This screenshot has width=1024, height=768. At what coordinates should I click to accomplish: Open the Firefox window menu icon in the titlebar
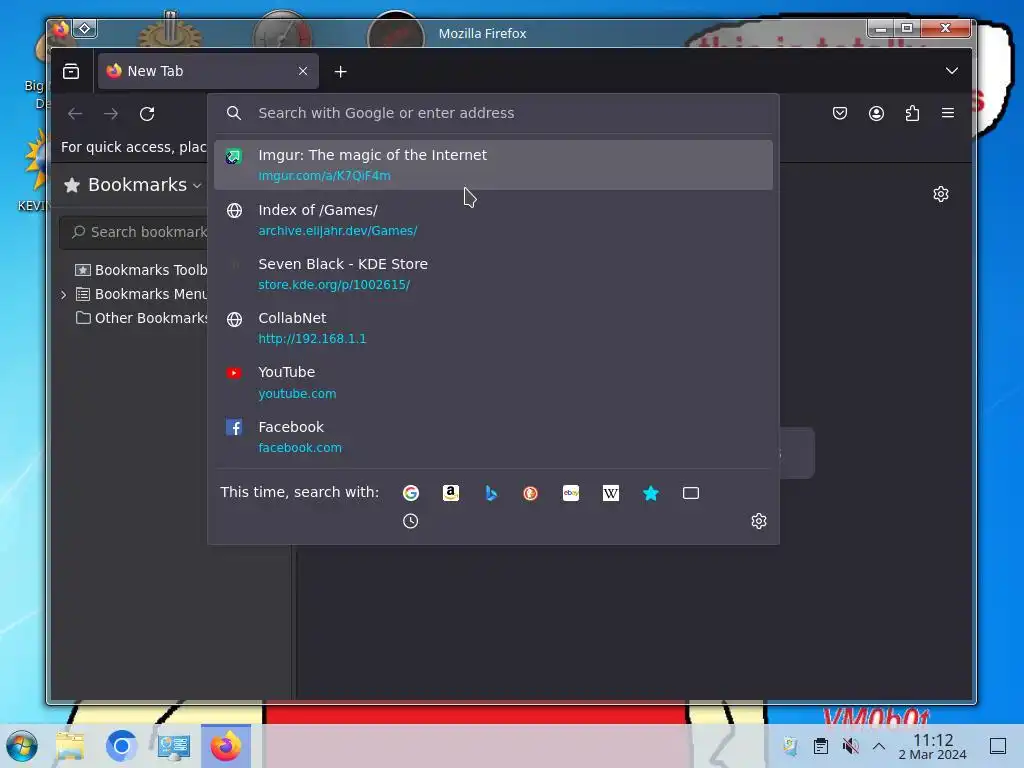pos(61,28)
